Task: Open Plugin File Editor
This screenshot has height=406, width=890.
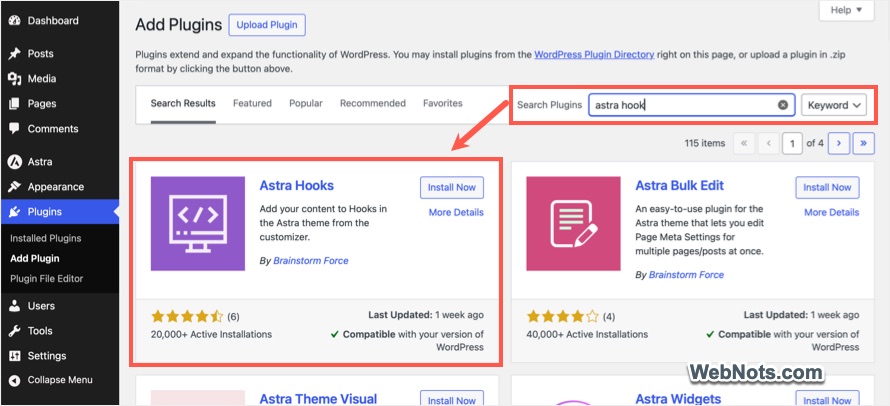Action: click(x=47, y=279)
